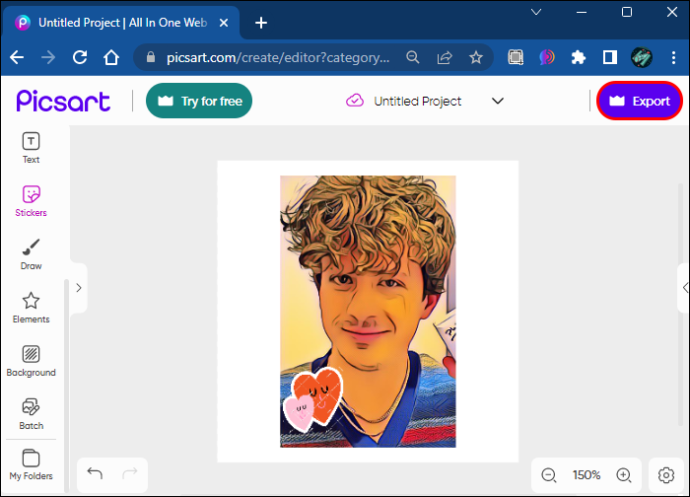The height and width of the screenshot is (497, 690).
Task: Select the Untitled Project browser tab
Action: 122,22
